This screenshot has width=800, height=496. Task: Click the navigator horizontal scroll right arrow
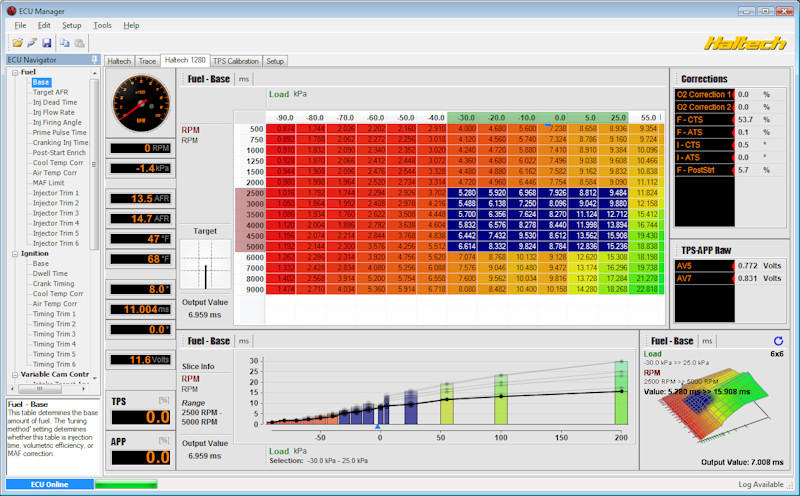click(84, 389)
